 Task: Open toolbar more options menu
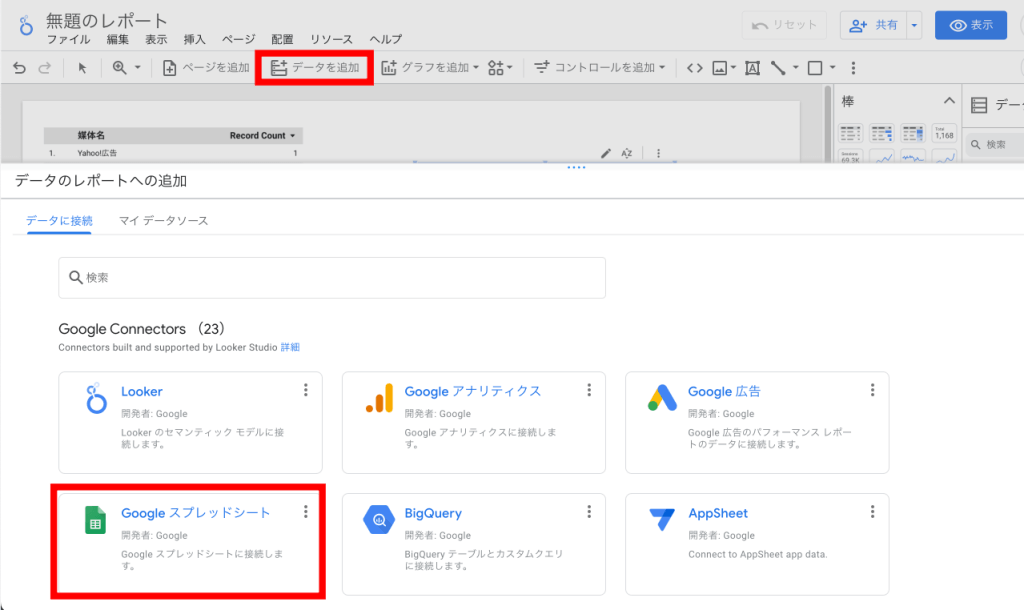coord(853,68)
